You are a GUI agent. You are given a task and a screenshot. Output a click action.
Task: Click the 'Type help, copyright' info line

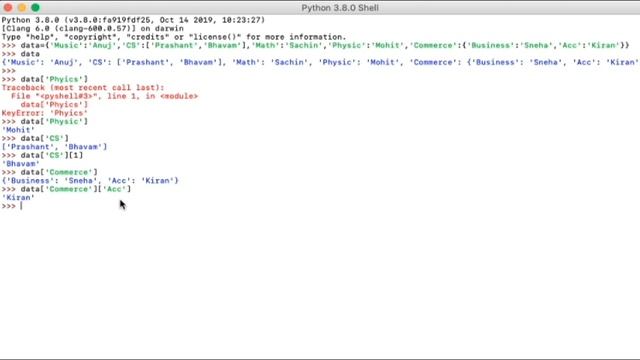click(x=173, y=37)
